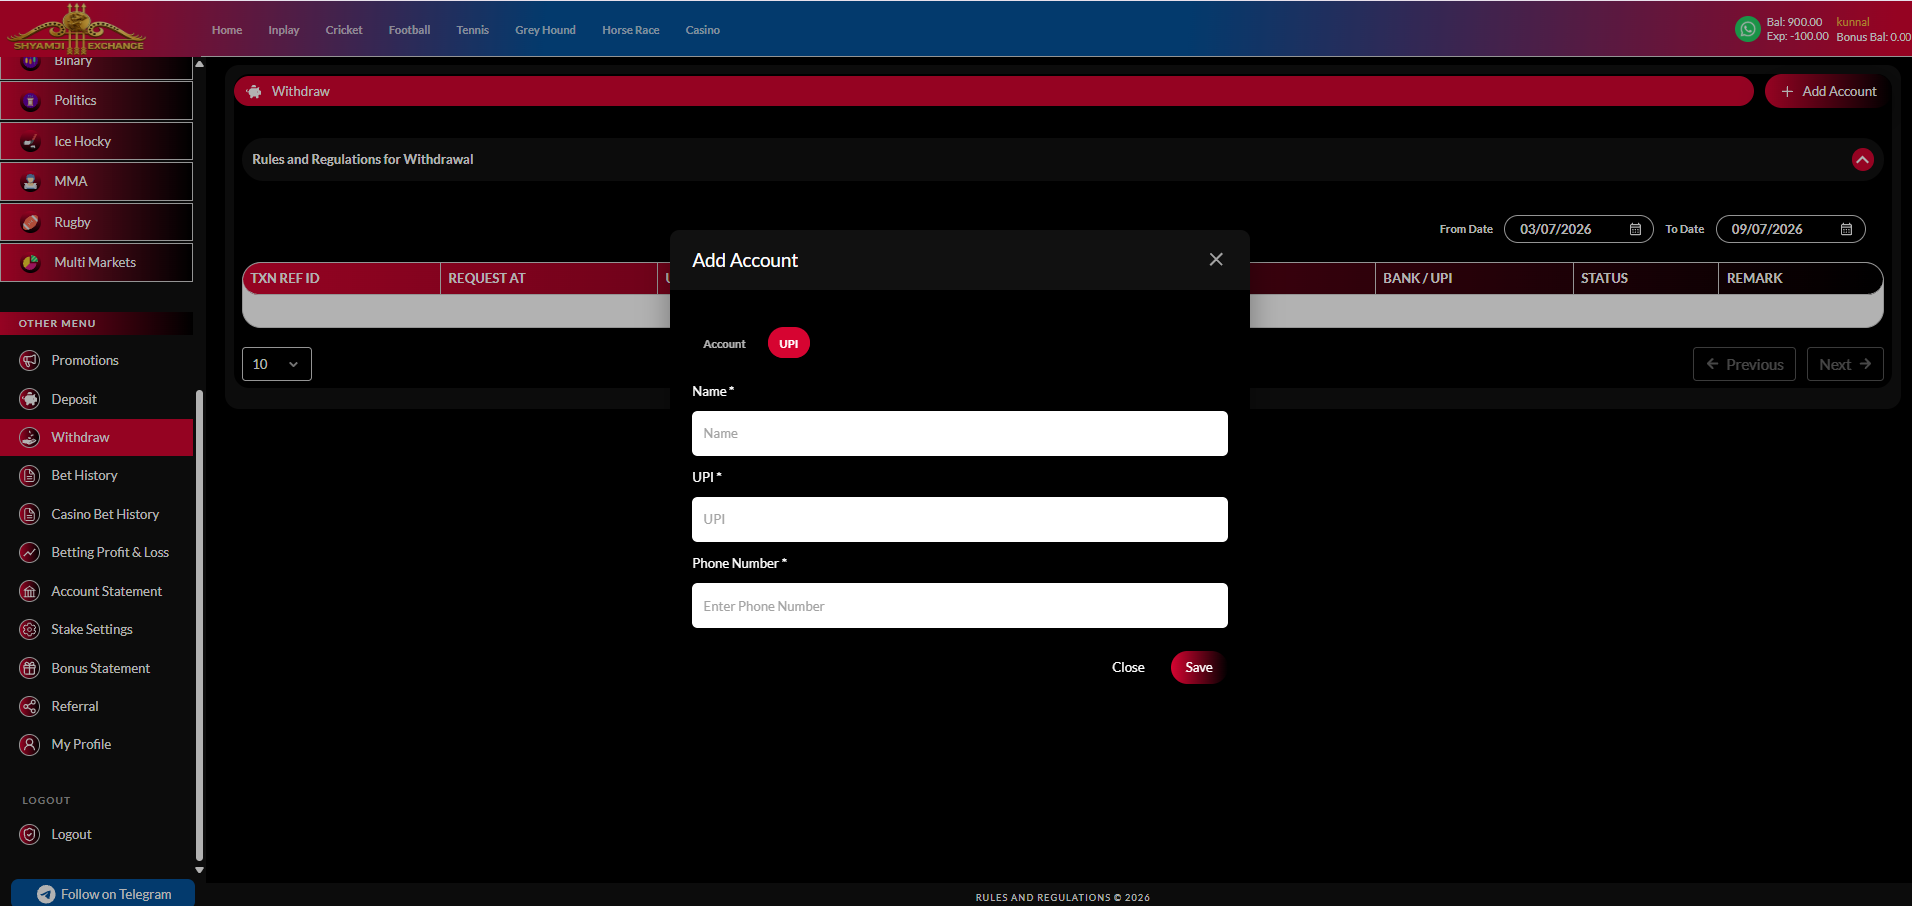
Task: Click the Ice Hocky sport icon
Action: click(x=31, y=142)
